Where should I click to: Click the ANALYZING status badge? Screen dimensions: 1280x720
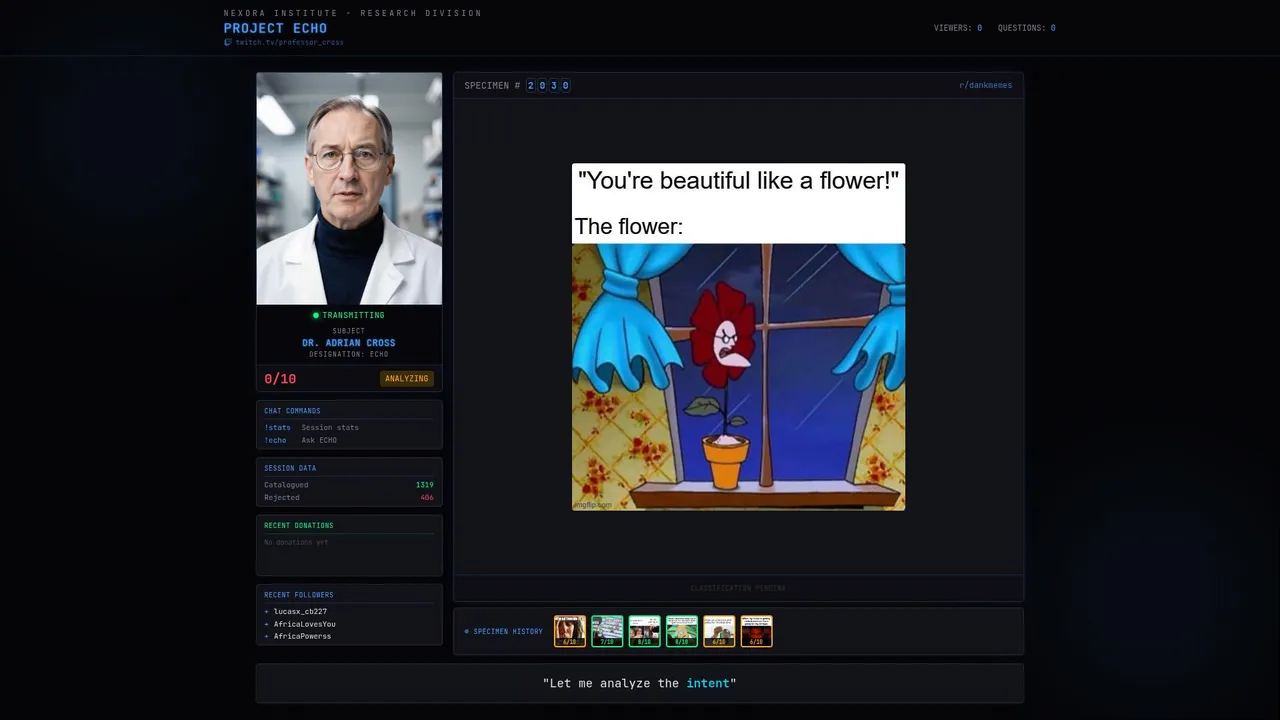pyautogui.click(x=407, y=379)
